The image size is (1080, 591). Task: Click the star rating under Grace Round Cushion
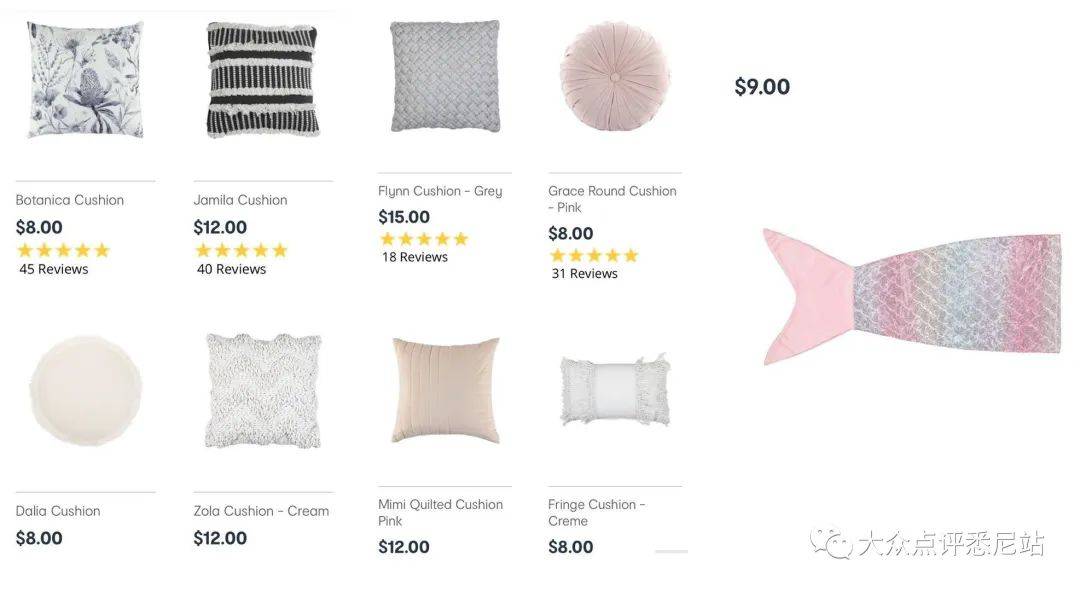(594, 256)
